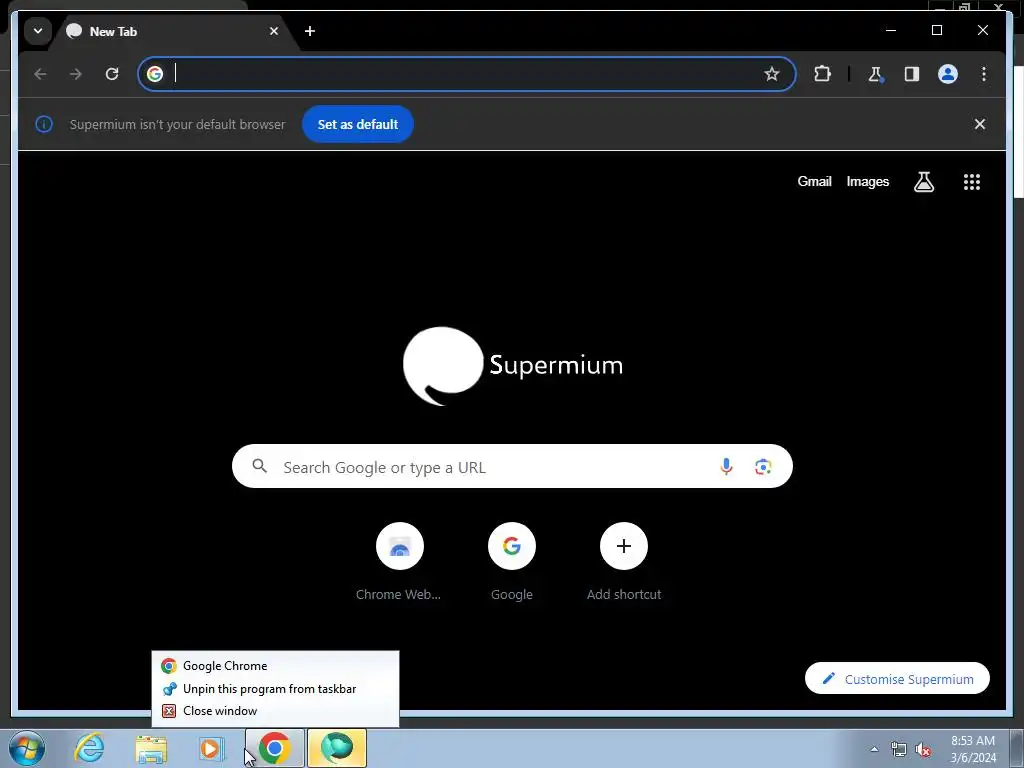Click the Supermium taskbar icon

pos(337,748)
